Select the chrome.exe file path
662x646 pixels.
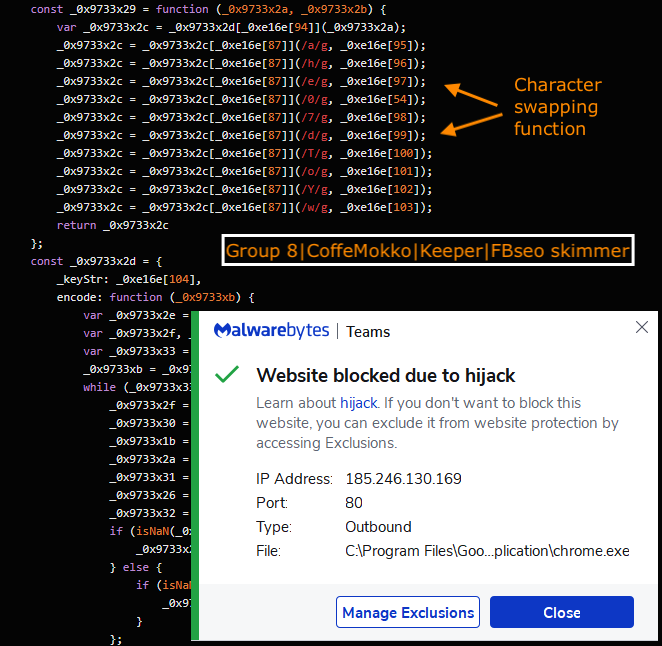[487, 551]
